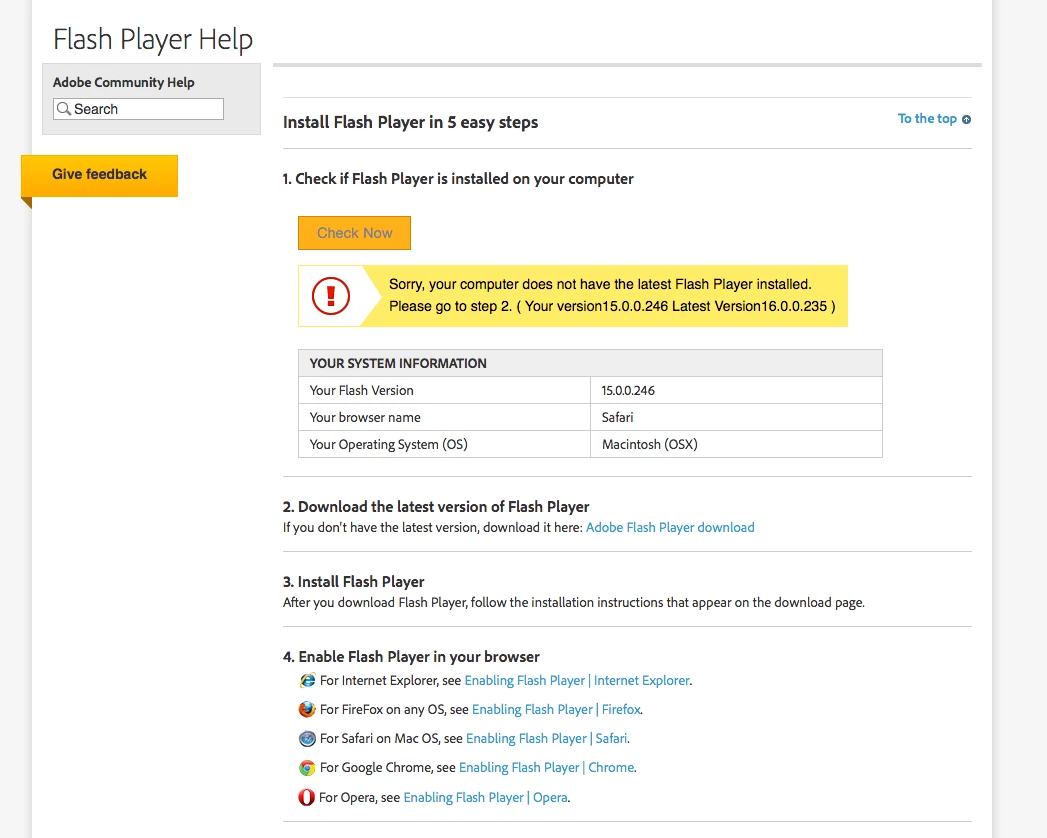Focus the Adobe Community Help search field

(x=138, y=109)
